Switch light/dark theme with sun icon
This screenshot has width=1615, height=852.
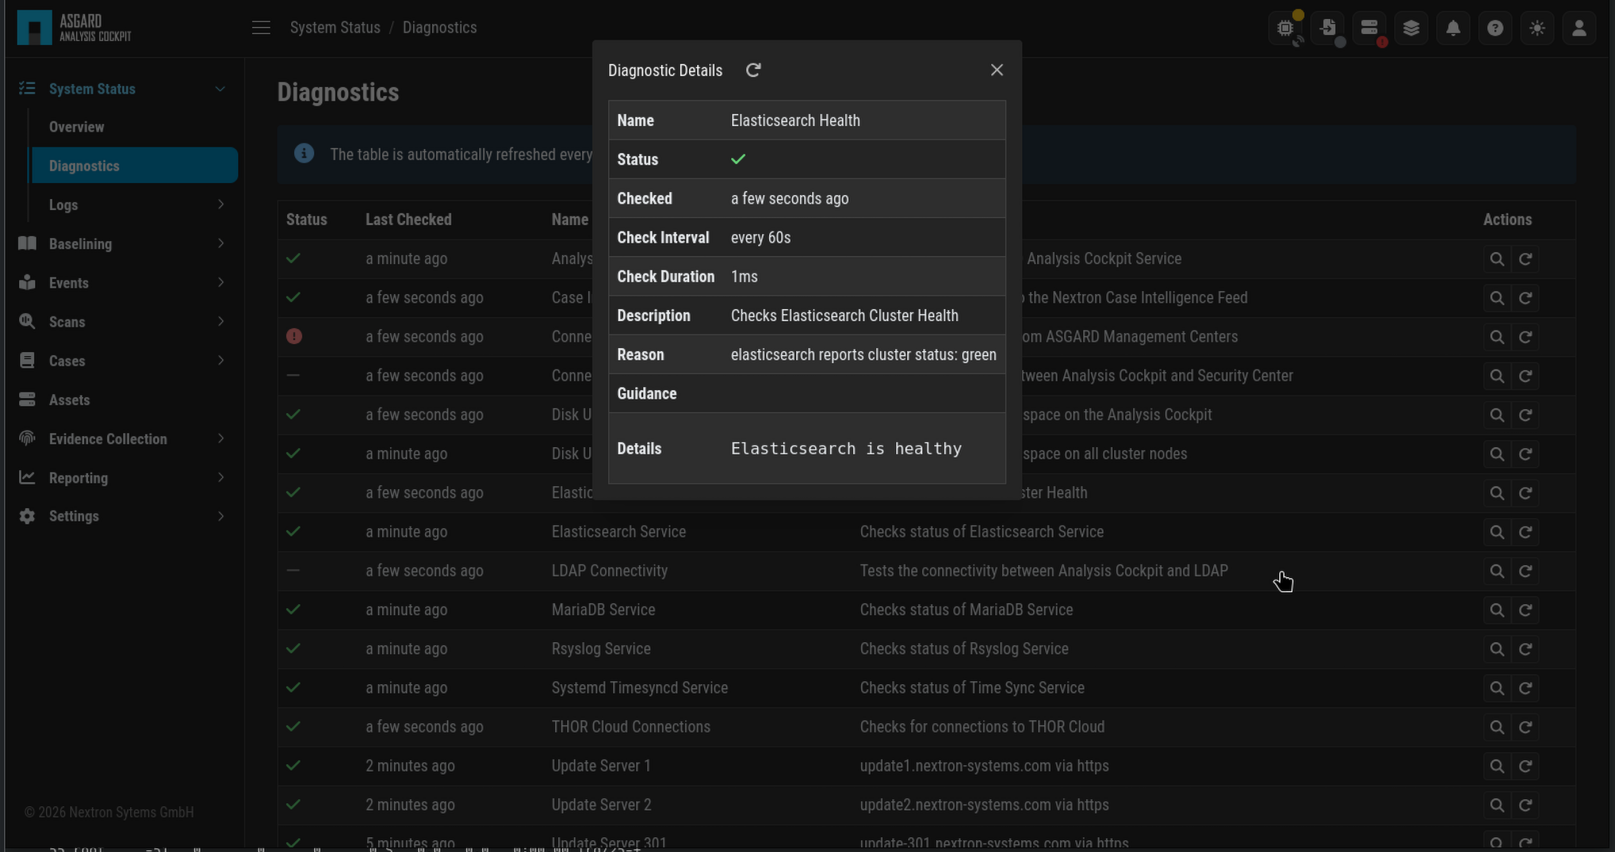click(1537, 28)
